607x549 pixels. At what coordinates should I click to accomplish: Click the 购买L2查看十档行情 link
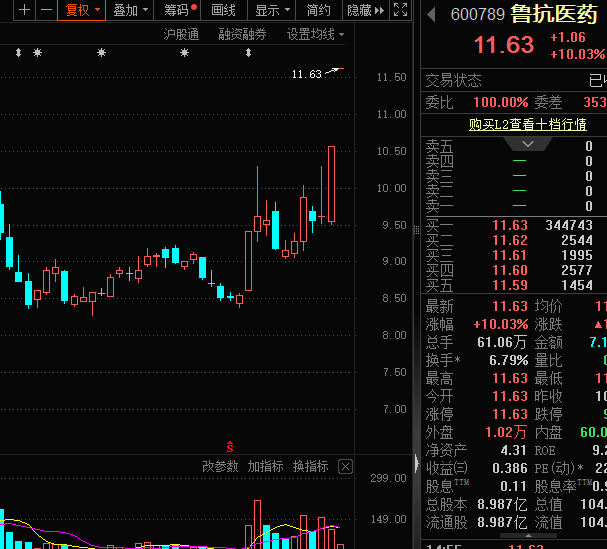click(x=527, y=124)
